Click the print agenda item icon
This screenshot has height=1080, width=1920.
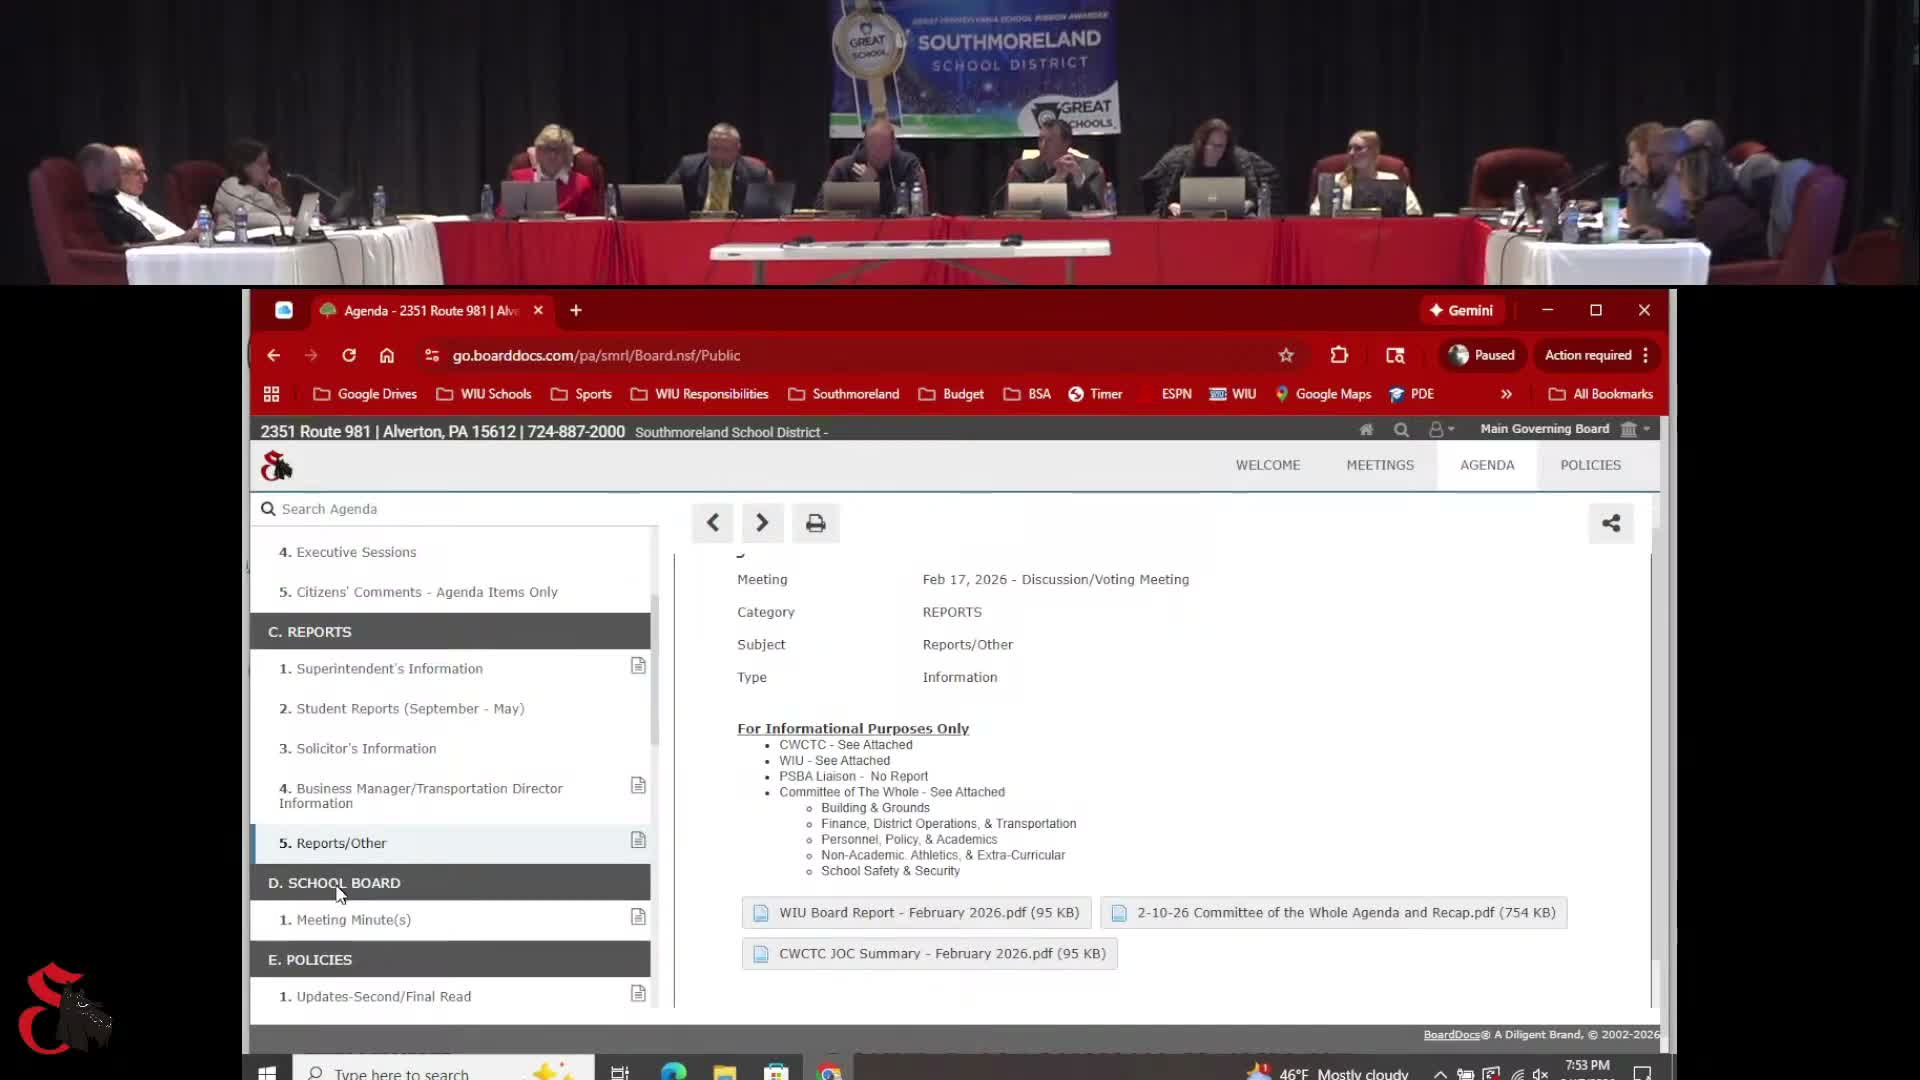815,523
